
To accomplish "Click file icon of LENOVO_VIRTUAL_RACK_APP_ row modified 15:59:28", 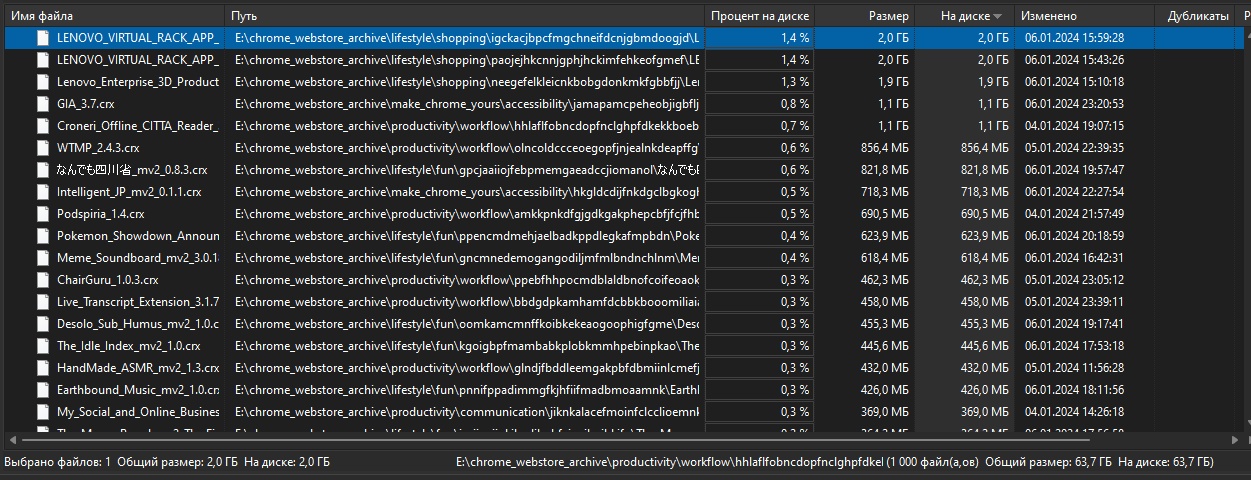I will point(42,38).
